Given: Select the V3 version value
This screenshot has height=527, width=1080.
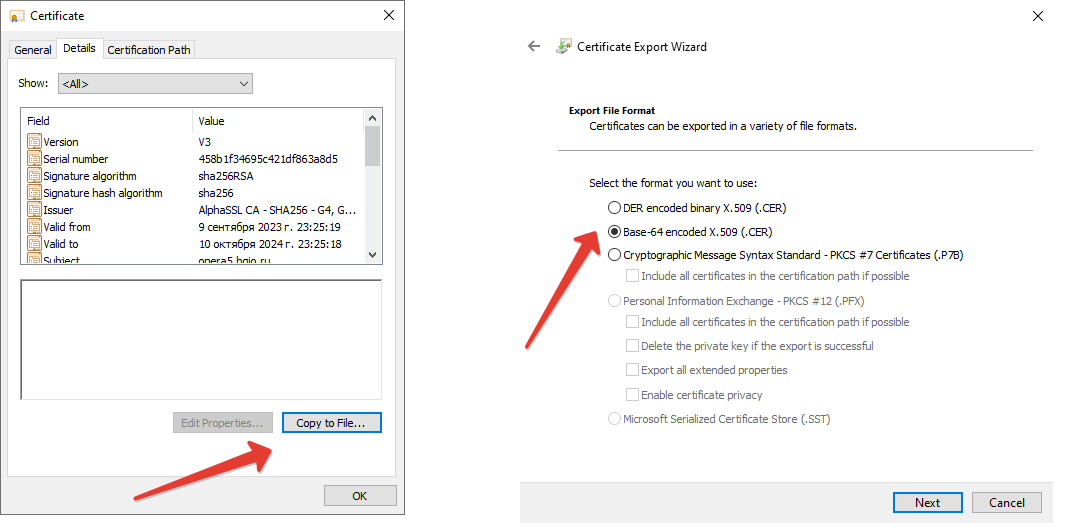Looking at the screenshot, I should point(205,142).
